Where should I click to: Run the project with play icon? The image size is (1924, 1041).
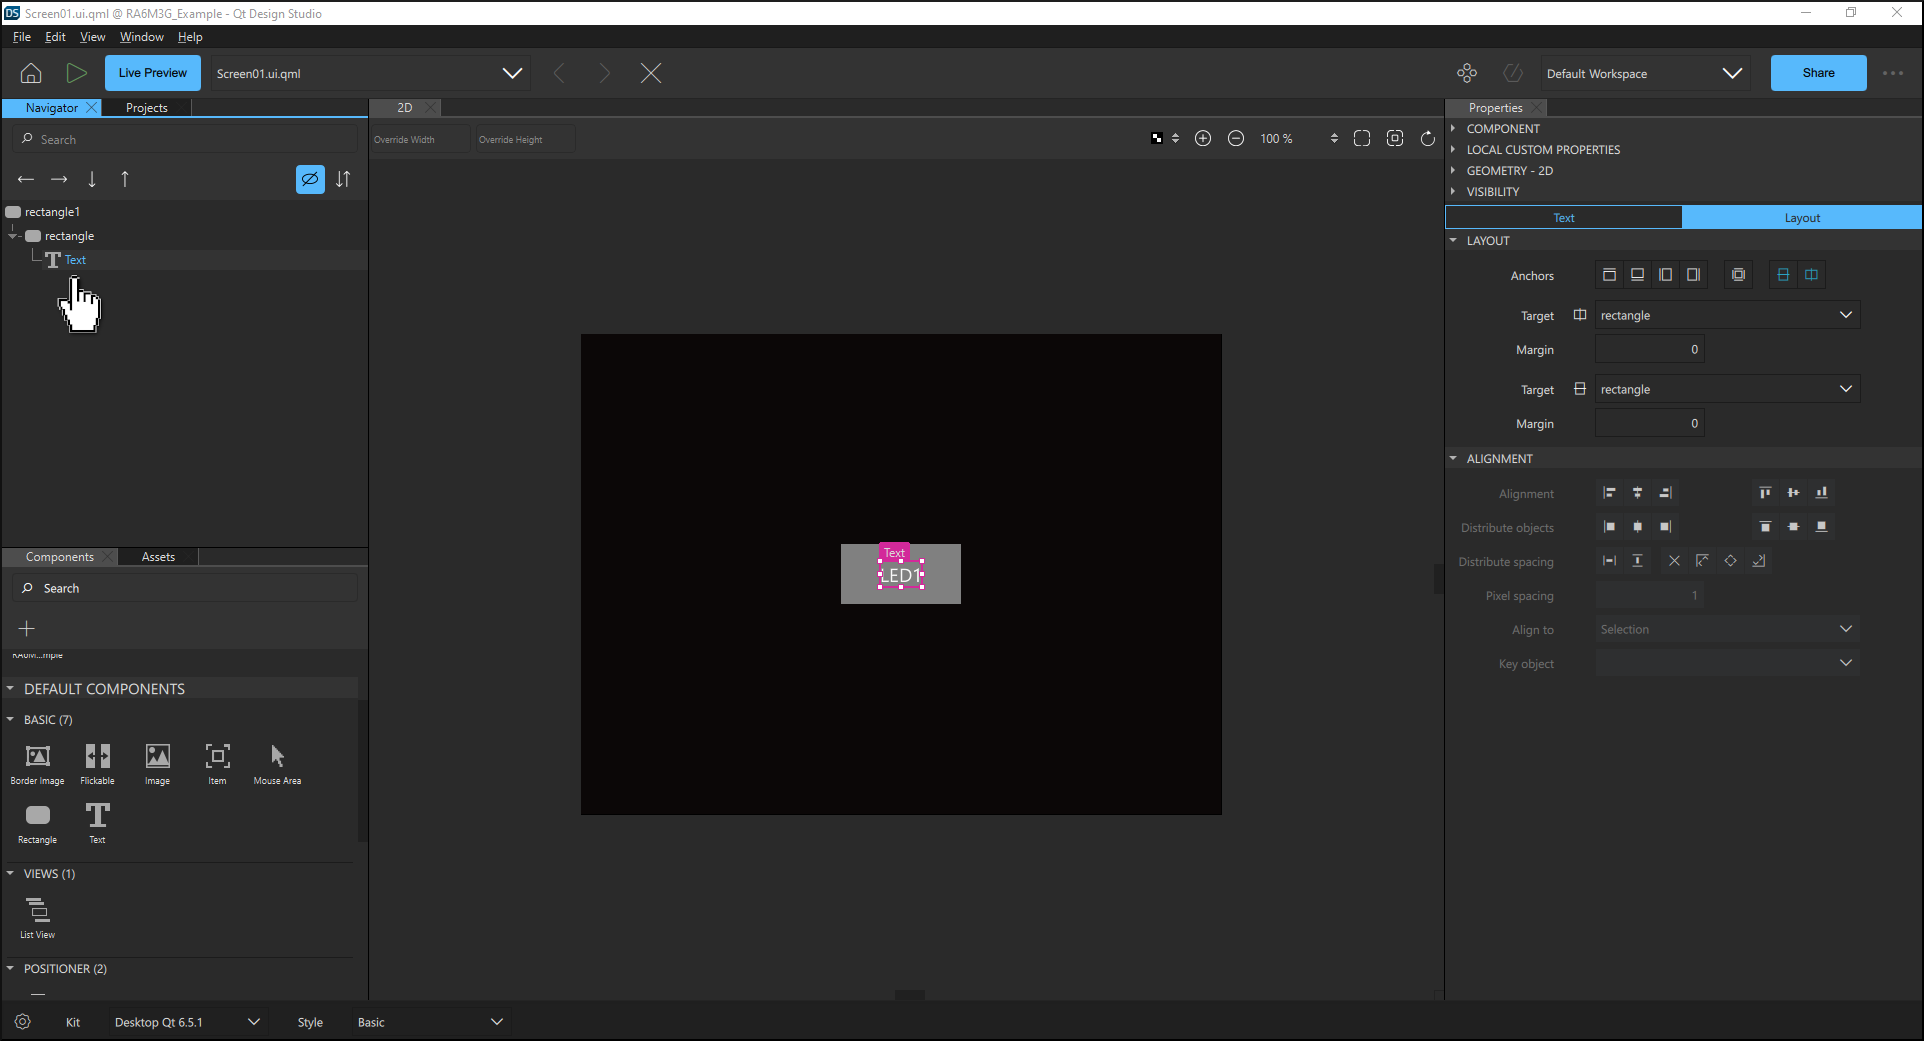click(x=76, y=73)
